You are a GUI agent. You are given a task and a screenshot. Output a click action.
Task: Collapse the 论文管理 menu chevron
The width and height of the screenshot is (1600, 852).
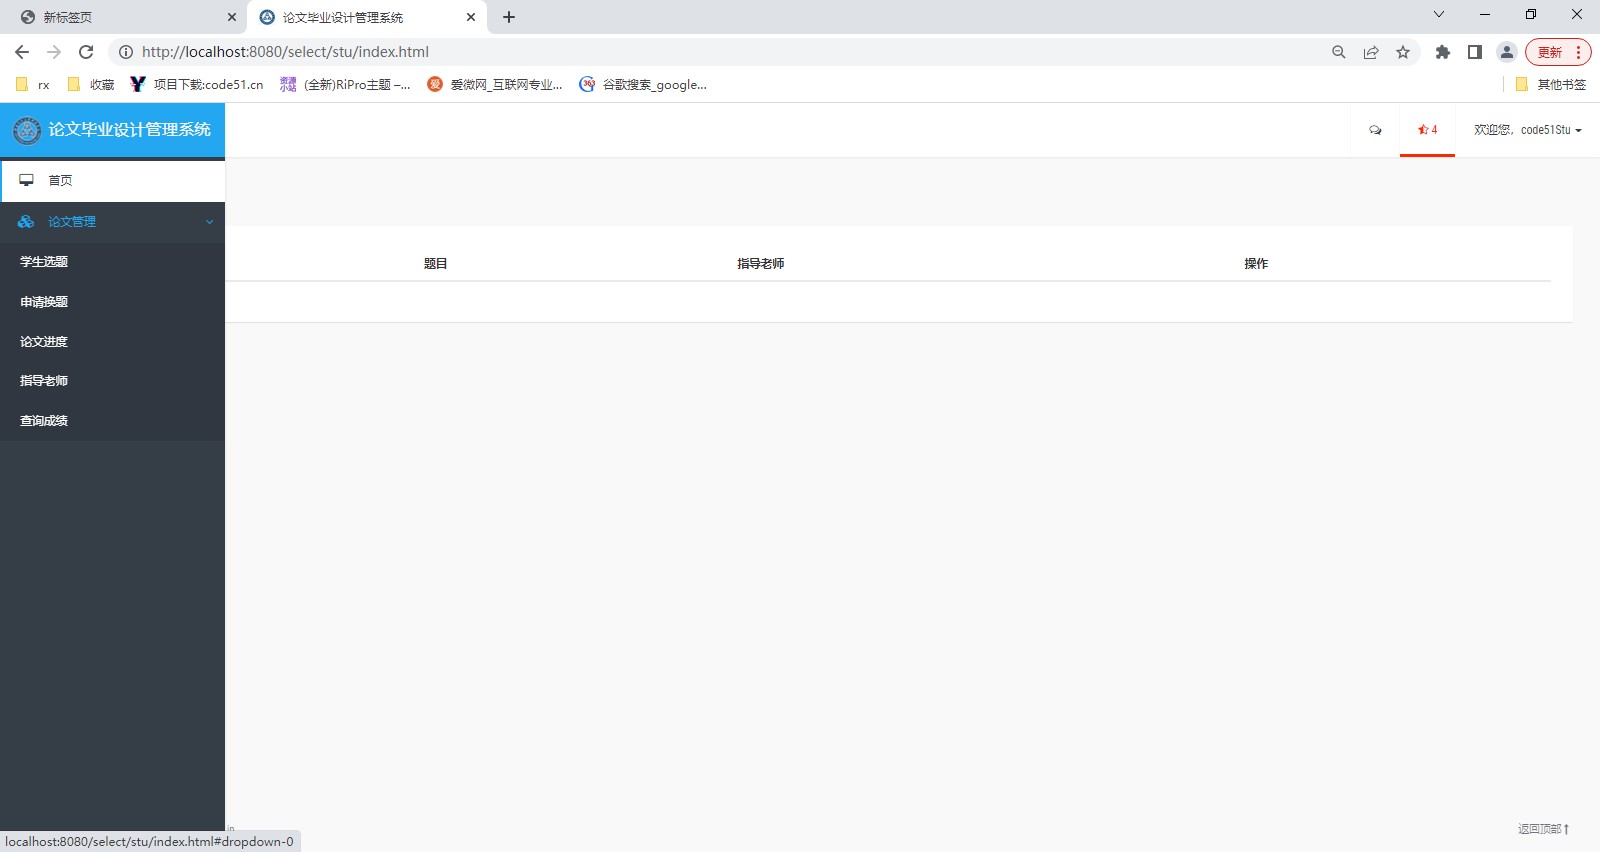tap(210, 222)
